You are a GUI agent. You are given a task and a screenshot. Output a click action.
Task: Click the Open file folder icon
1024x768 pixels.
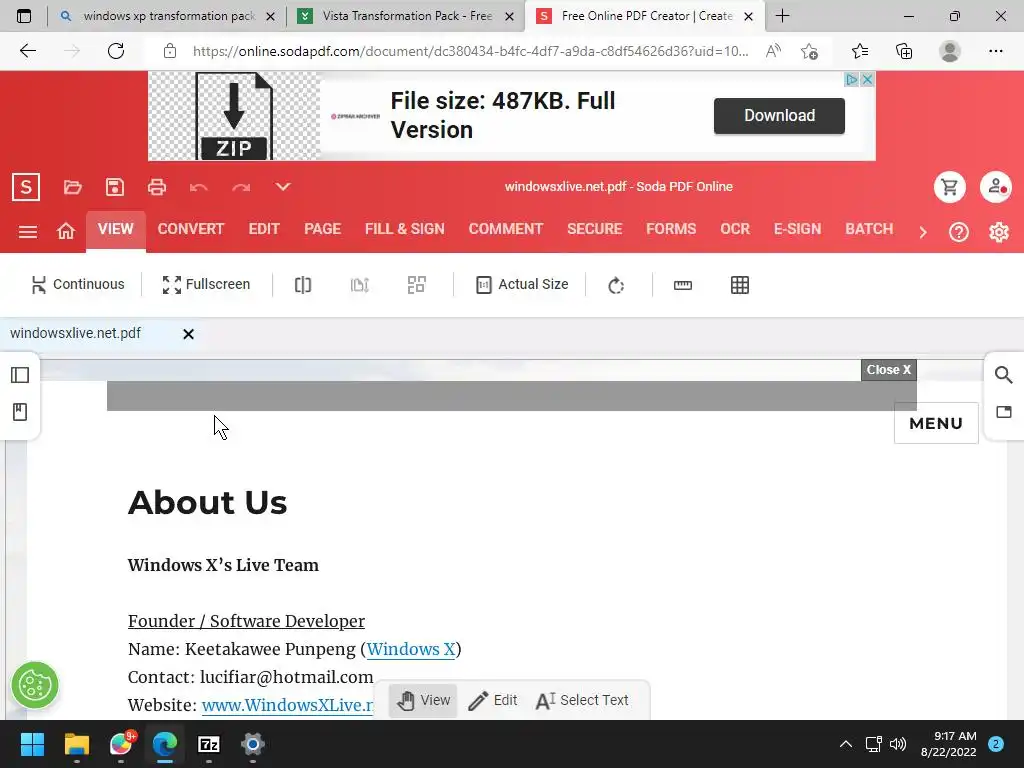(72, 187)
